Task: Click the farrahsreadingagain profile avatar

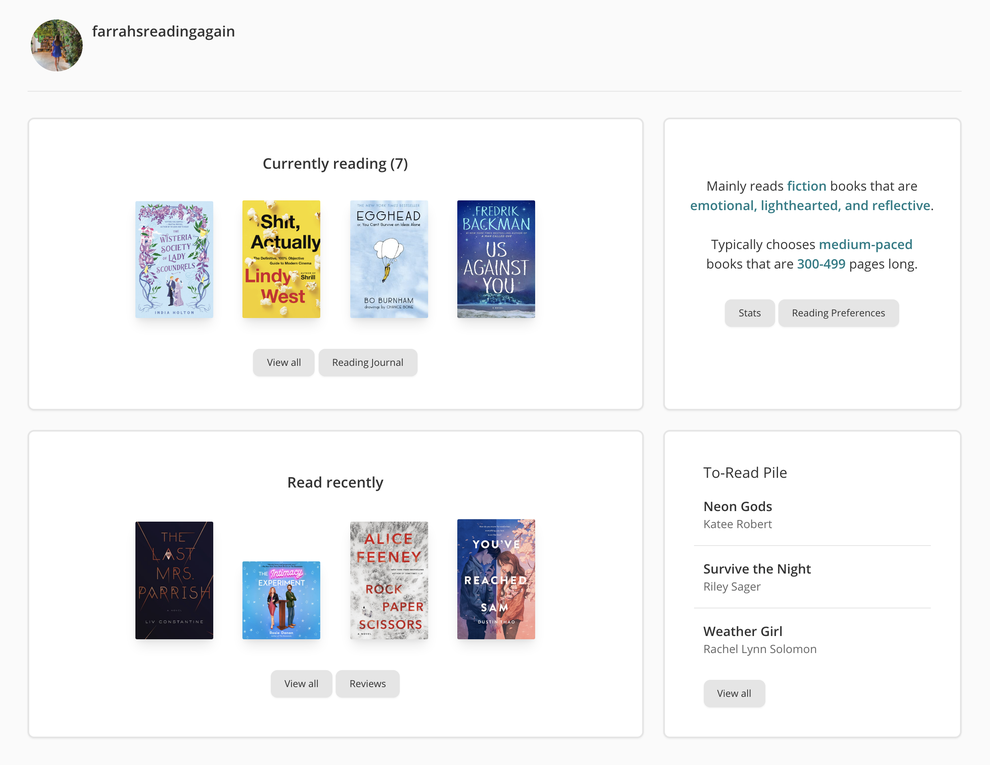Action: pyautogui.click(x=56, y=45)
